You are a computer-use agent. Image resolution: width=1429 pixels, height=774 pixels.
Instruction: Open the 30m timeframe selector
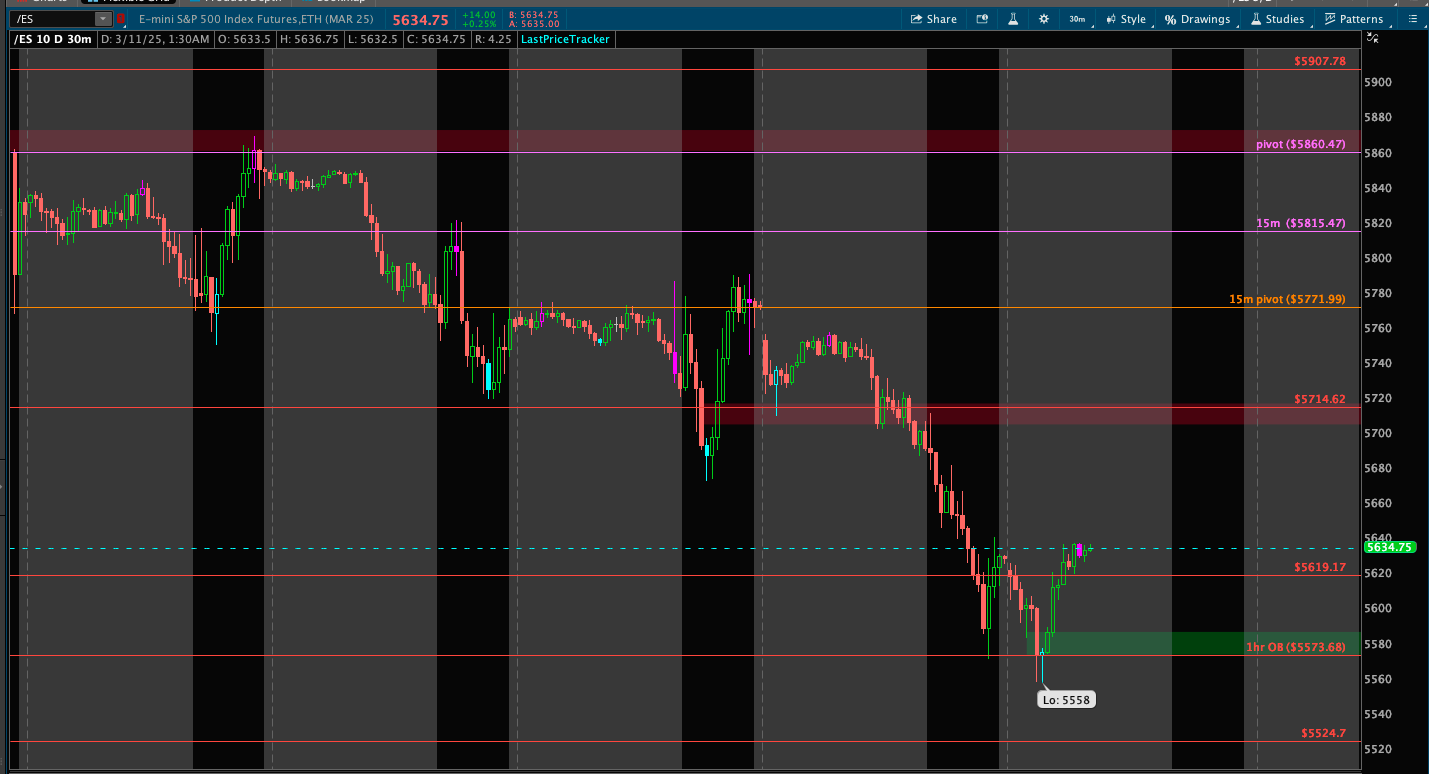point(1077,19)
